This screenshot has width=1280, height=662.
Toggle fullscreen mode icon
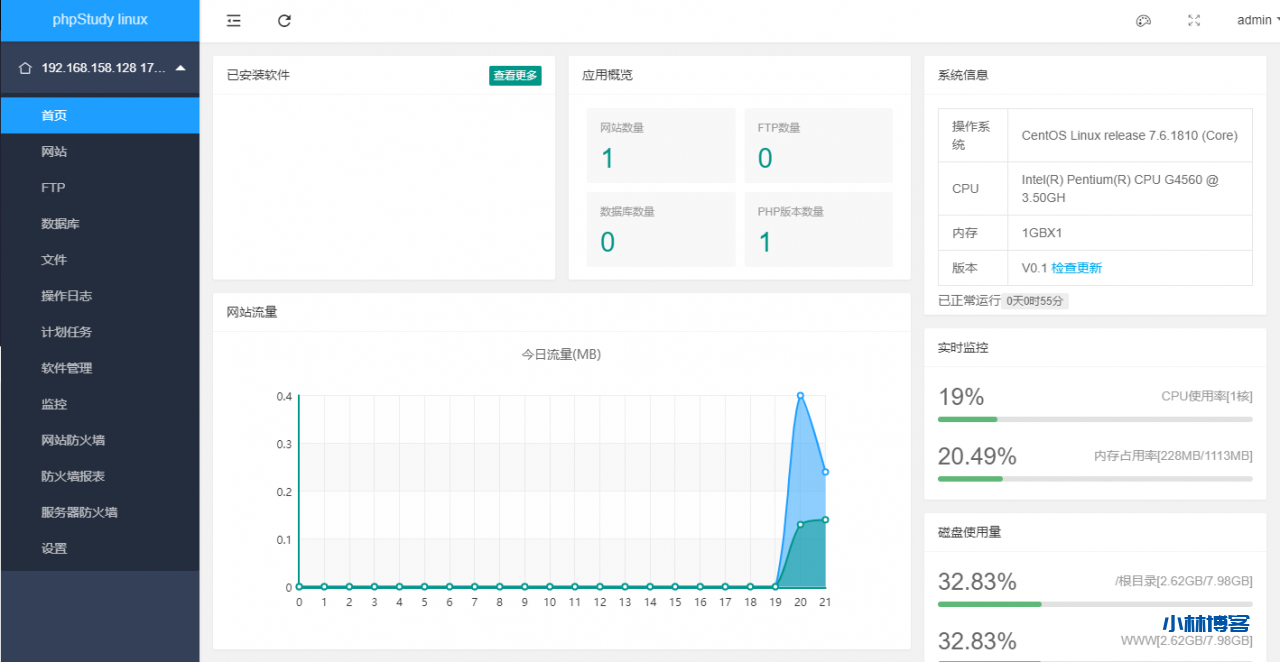1193,21
